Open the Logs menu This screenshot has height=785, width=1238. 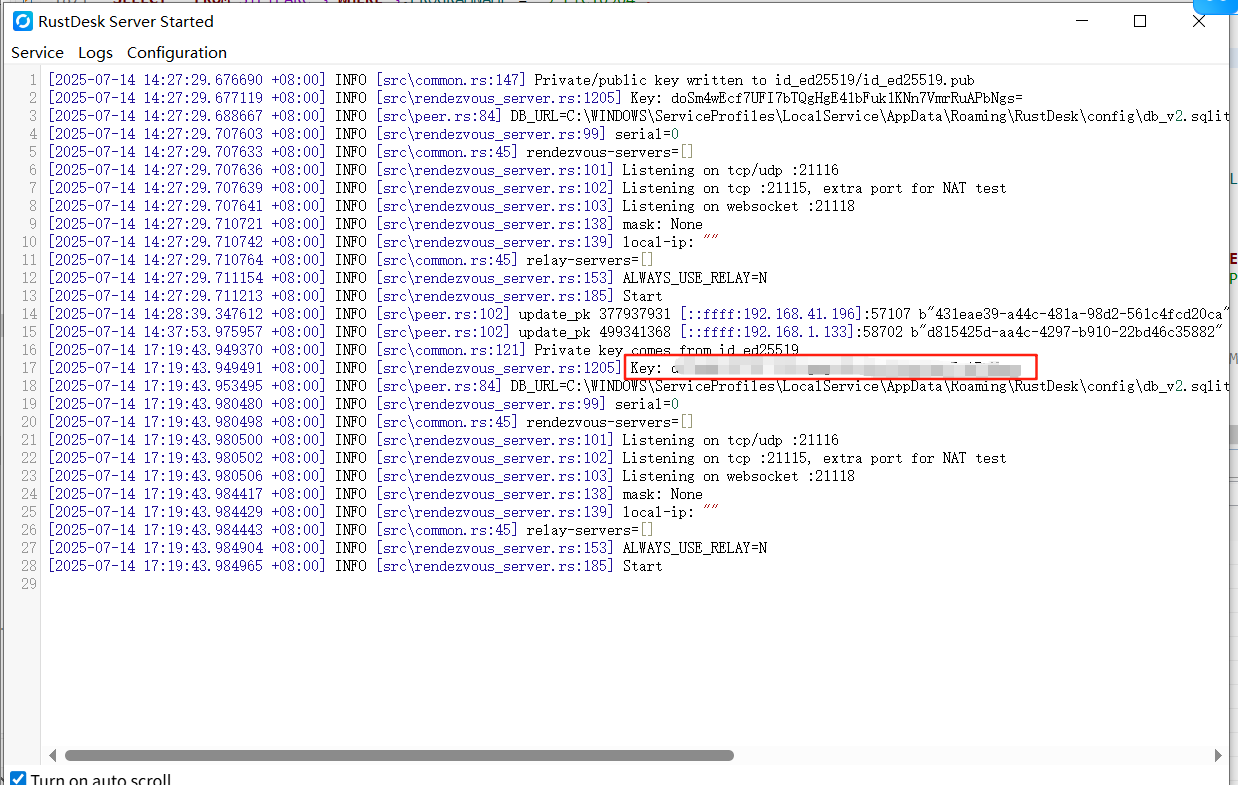(x=95, y=52)
